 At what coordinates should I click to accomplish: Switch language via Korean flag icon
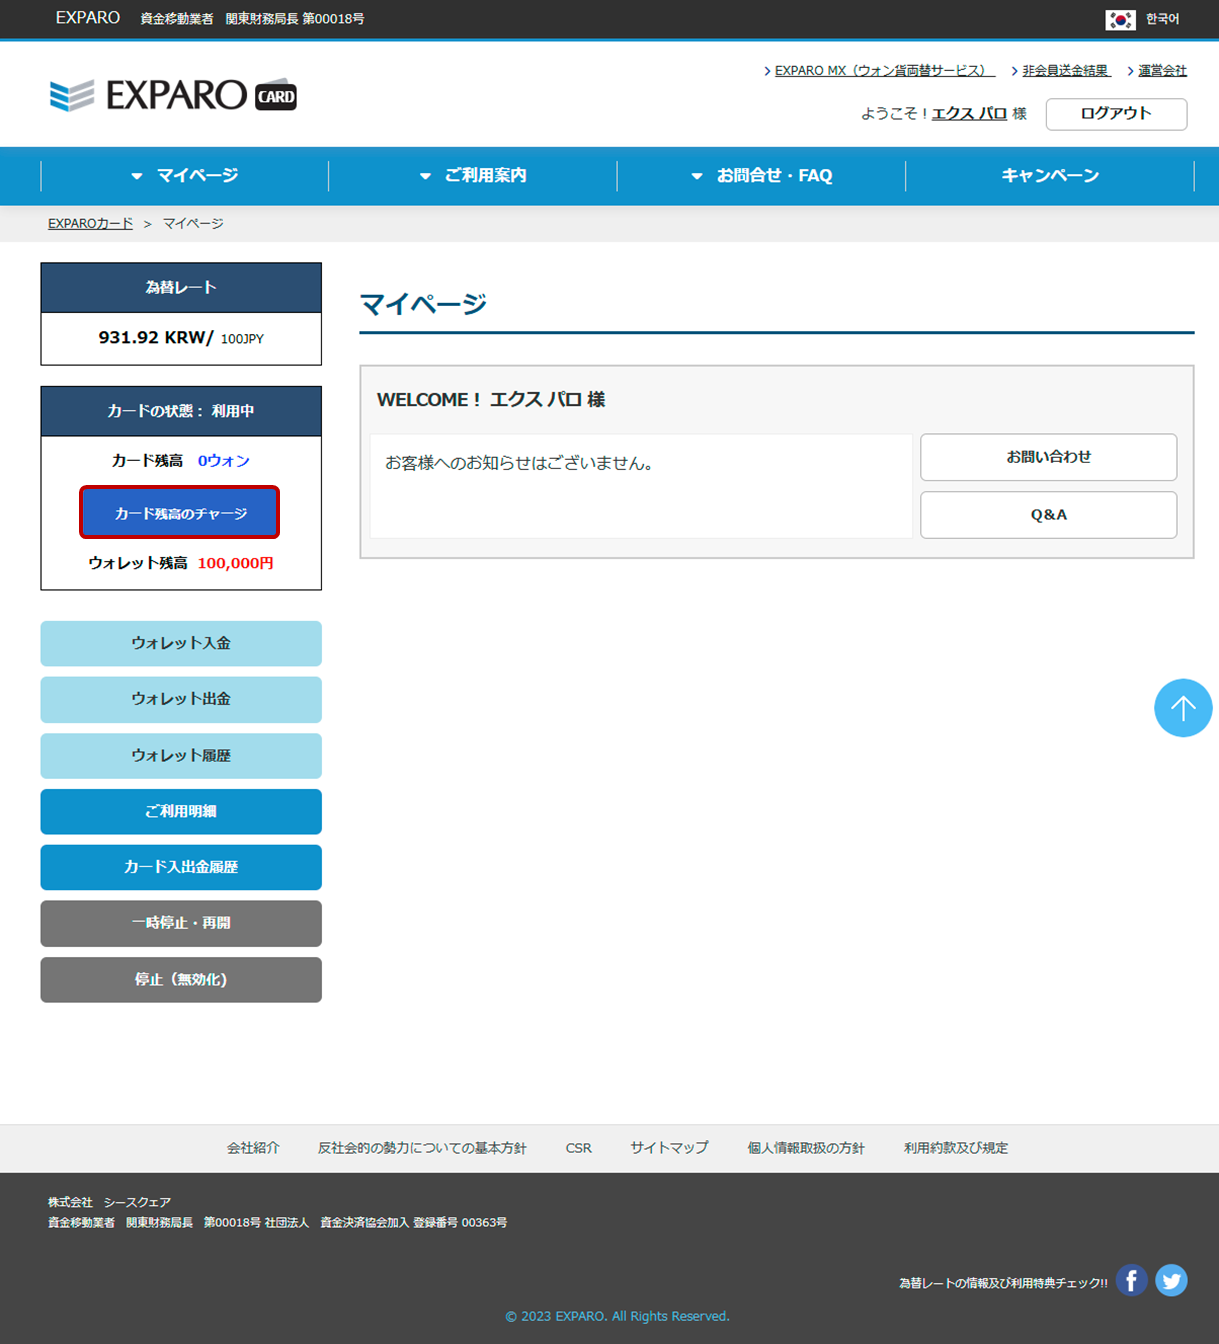(x=1120, y=19)
